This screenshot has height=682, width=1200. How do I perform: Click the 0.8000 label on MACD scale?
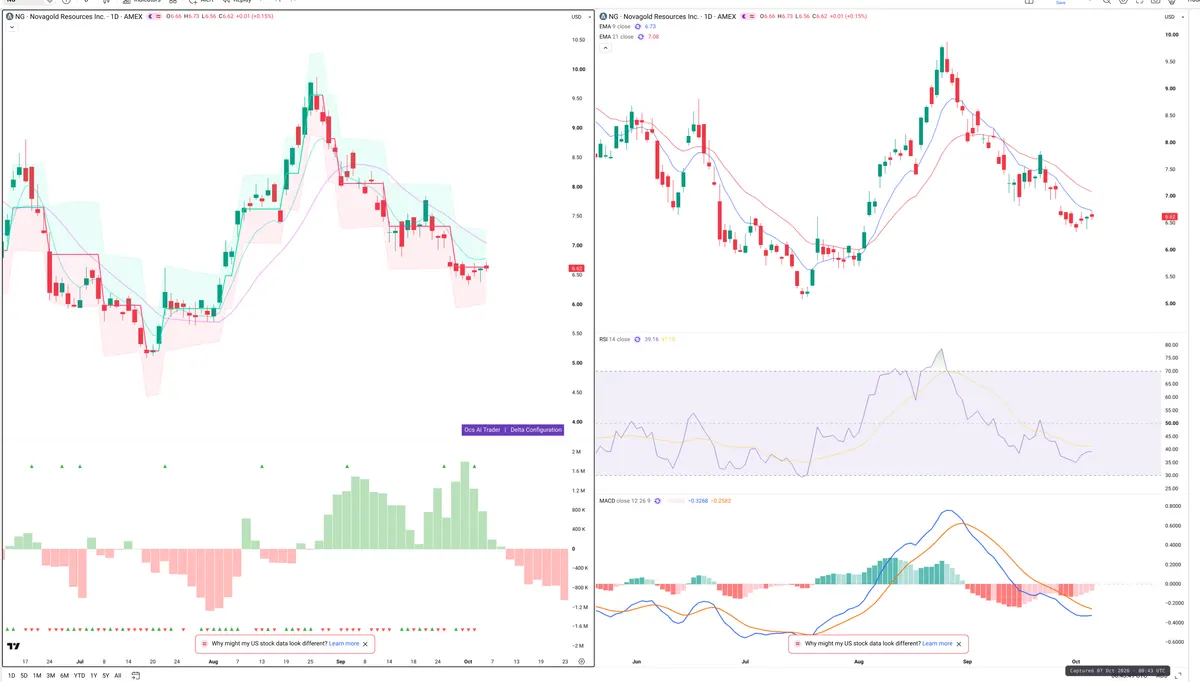coord(1173,506)
